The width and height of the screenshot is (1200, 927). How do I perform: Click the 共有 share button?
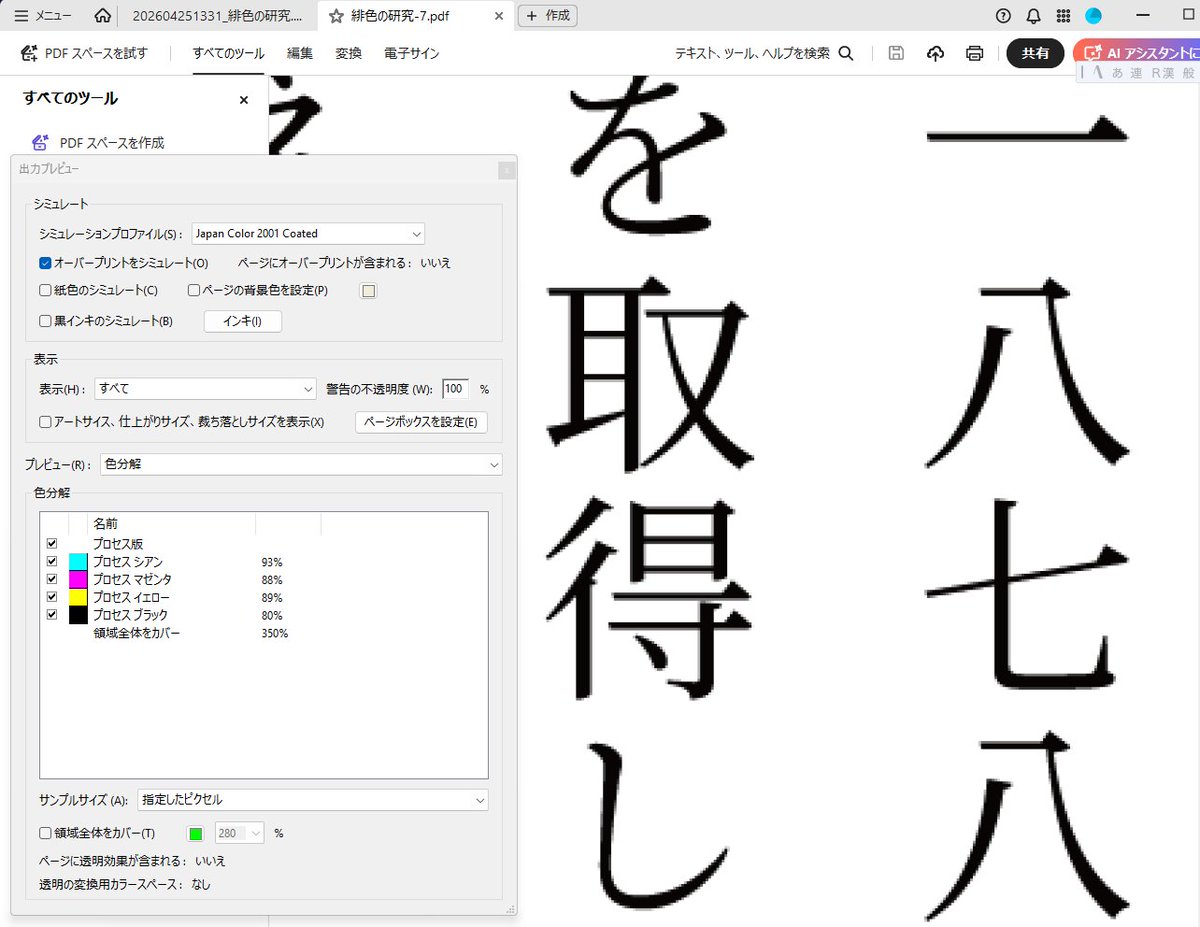pyautogui.click(x=1035, y=53)
